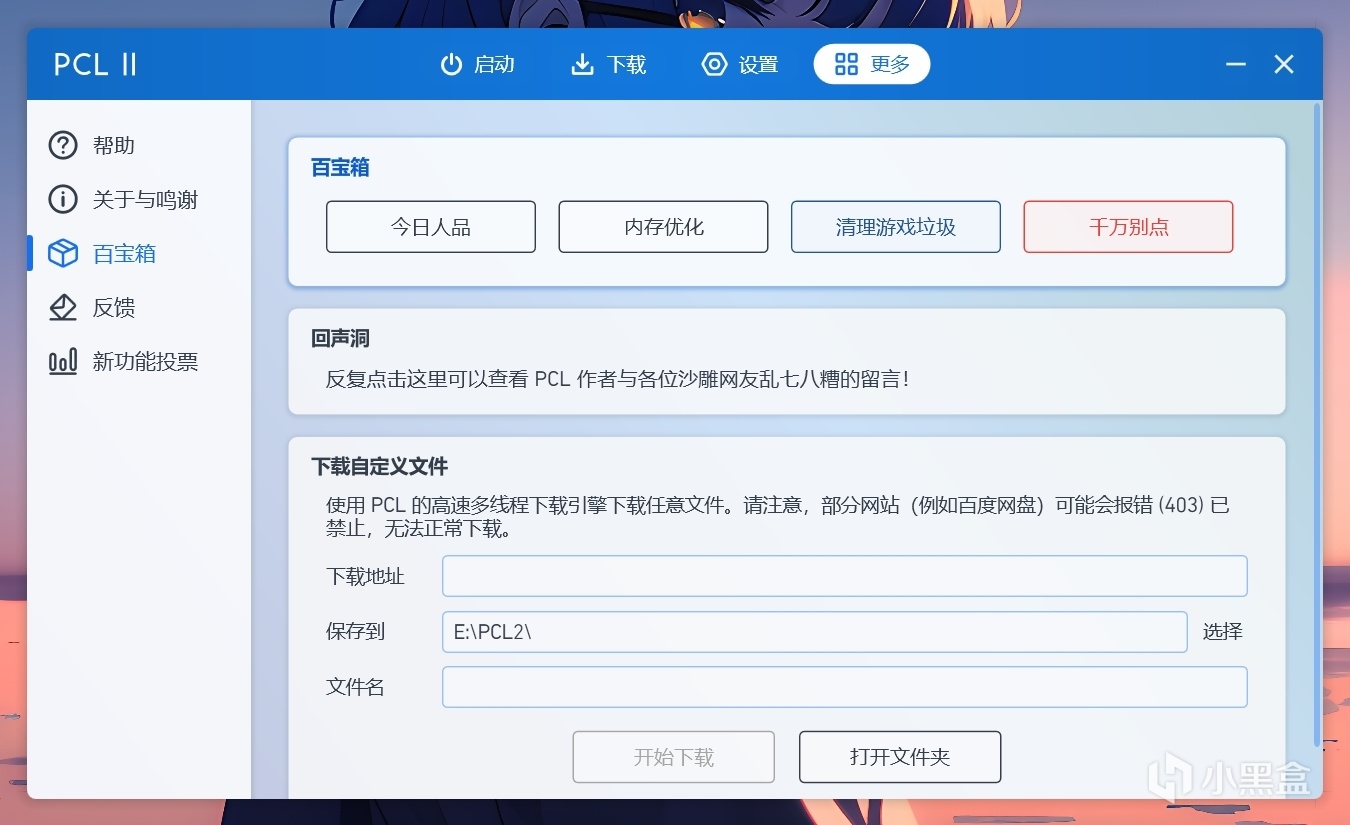
Task: Click the 保存到 path field
Action: pos(815,632)
